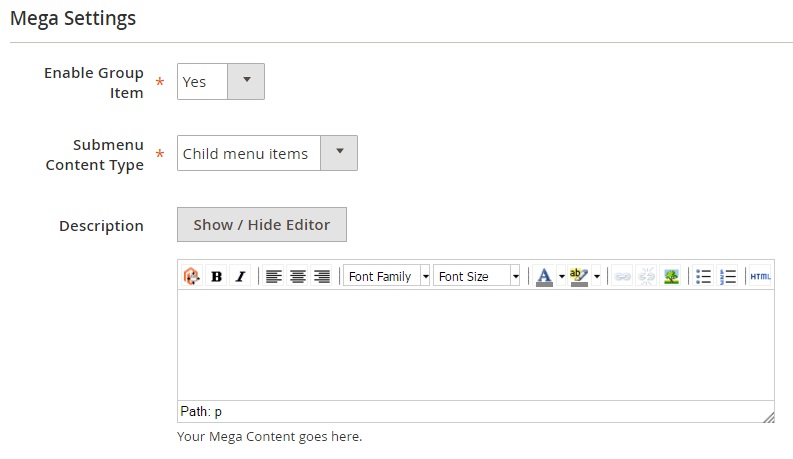Open the Enable Group Item dropdown

click(x=221, y=82)
